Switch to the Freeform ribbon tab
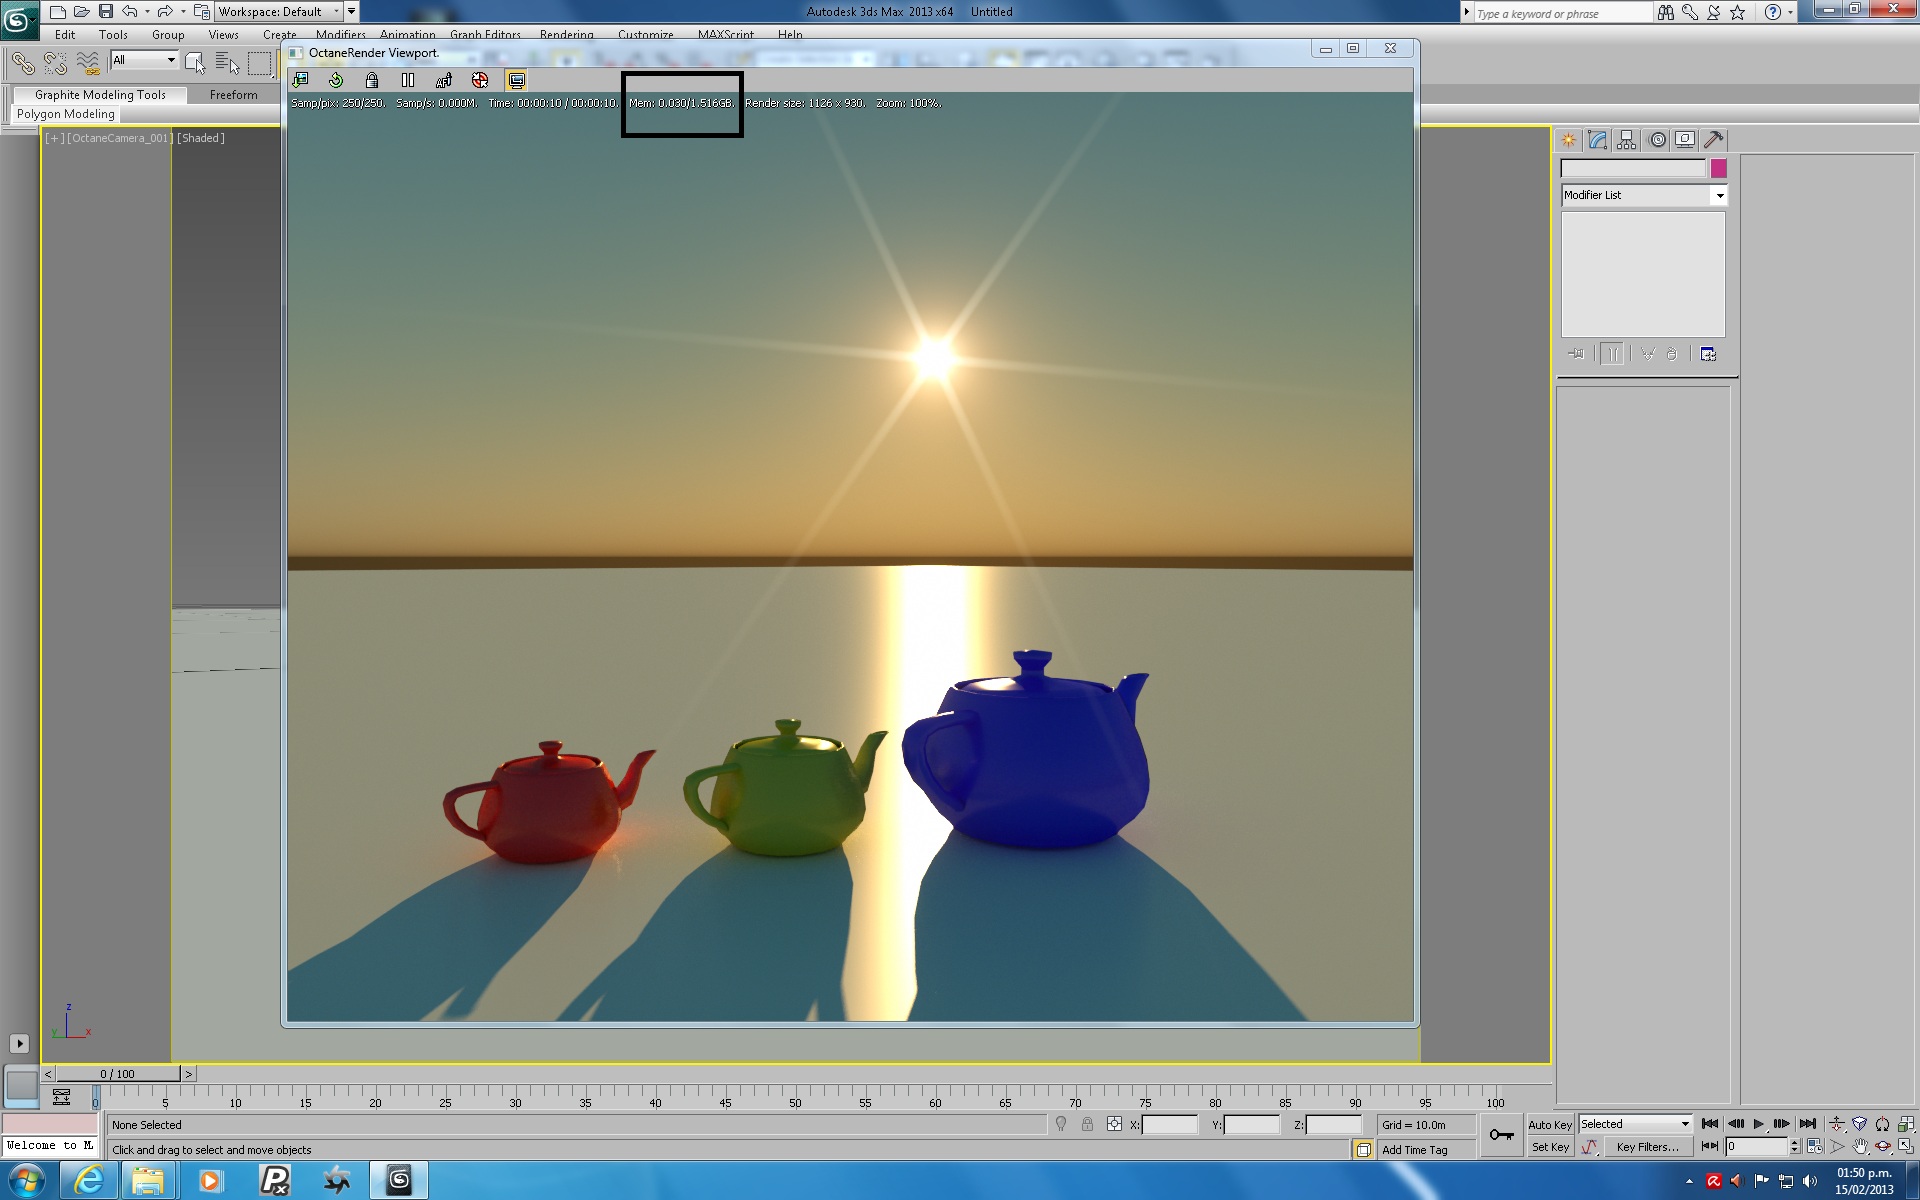This screenshot has height=1200, width=1920. click(233, 95)
